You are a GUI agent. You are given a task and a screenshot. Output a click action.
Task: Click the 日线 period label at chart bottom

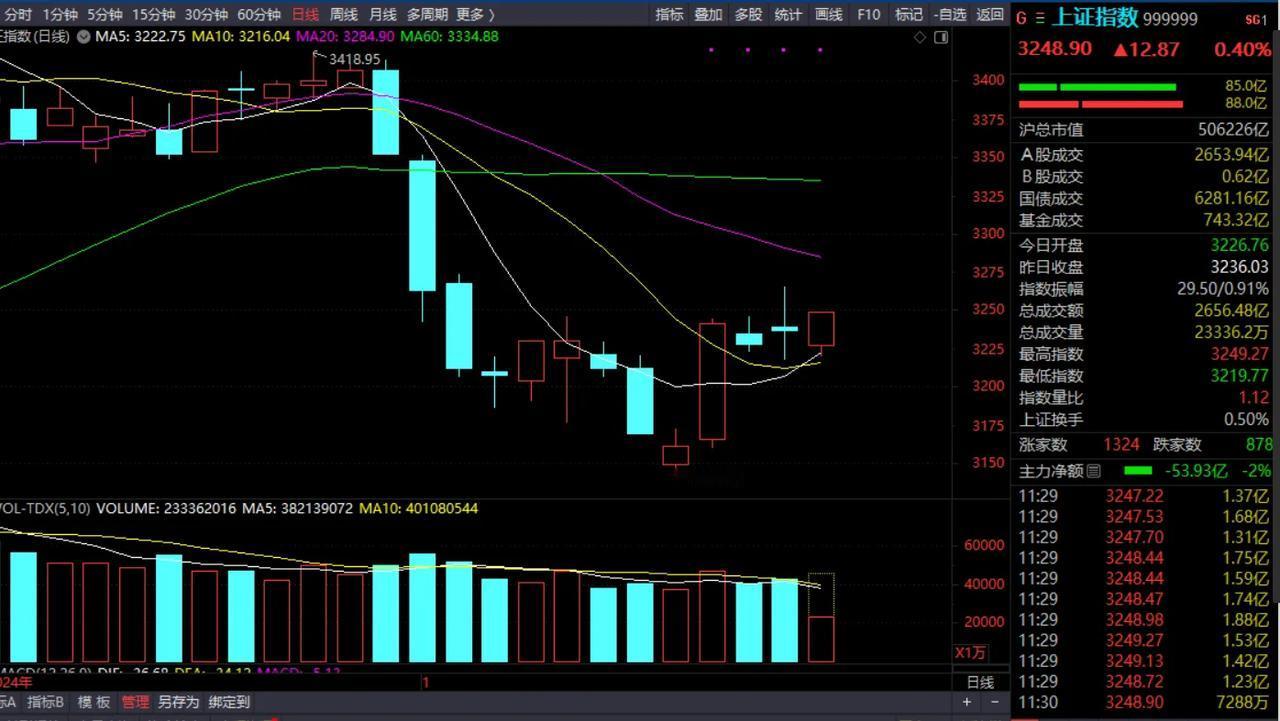tap(980, 682)
